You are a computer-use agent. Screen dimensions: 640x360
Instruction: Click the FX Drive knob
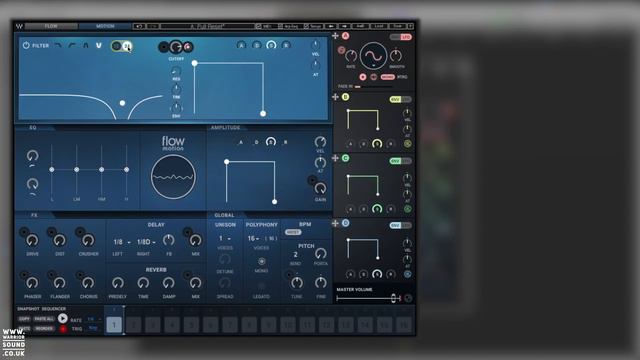coord(32,240)
